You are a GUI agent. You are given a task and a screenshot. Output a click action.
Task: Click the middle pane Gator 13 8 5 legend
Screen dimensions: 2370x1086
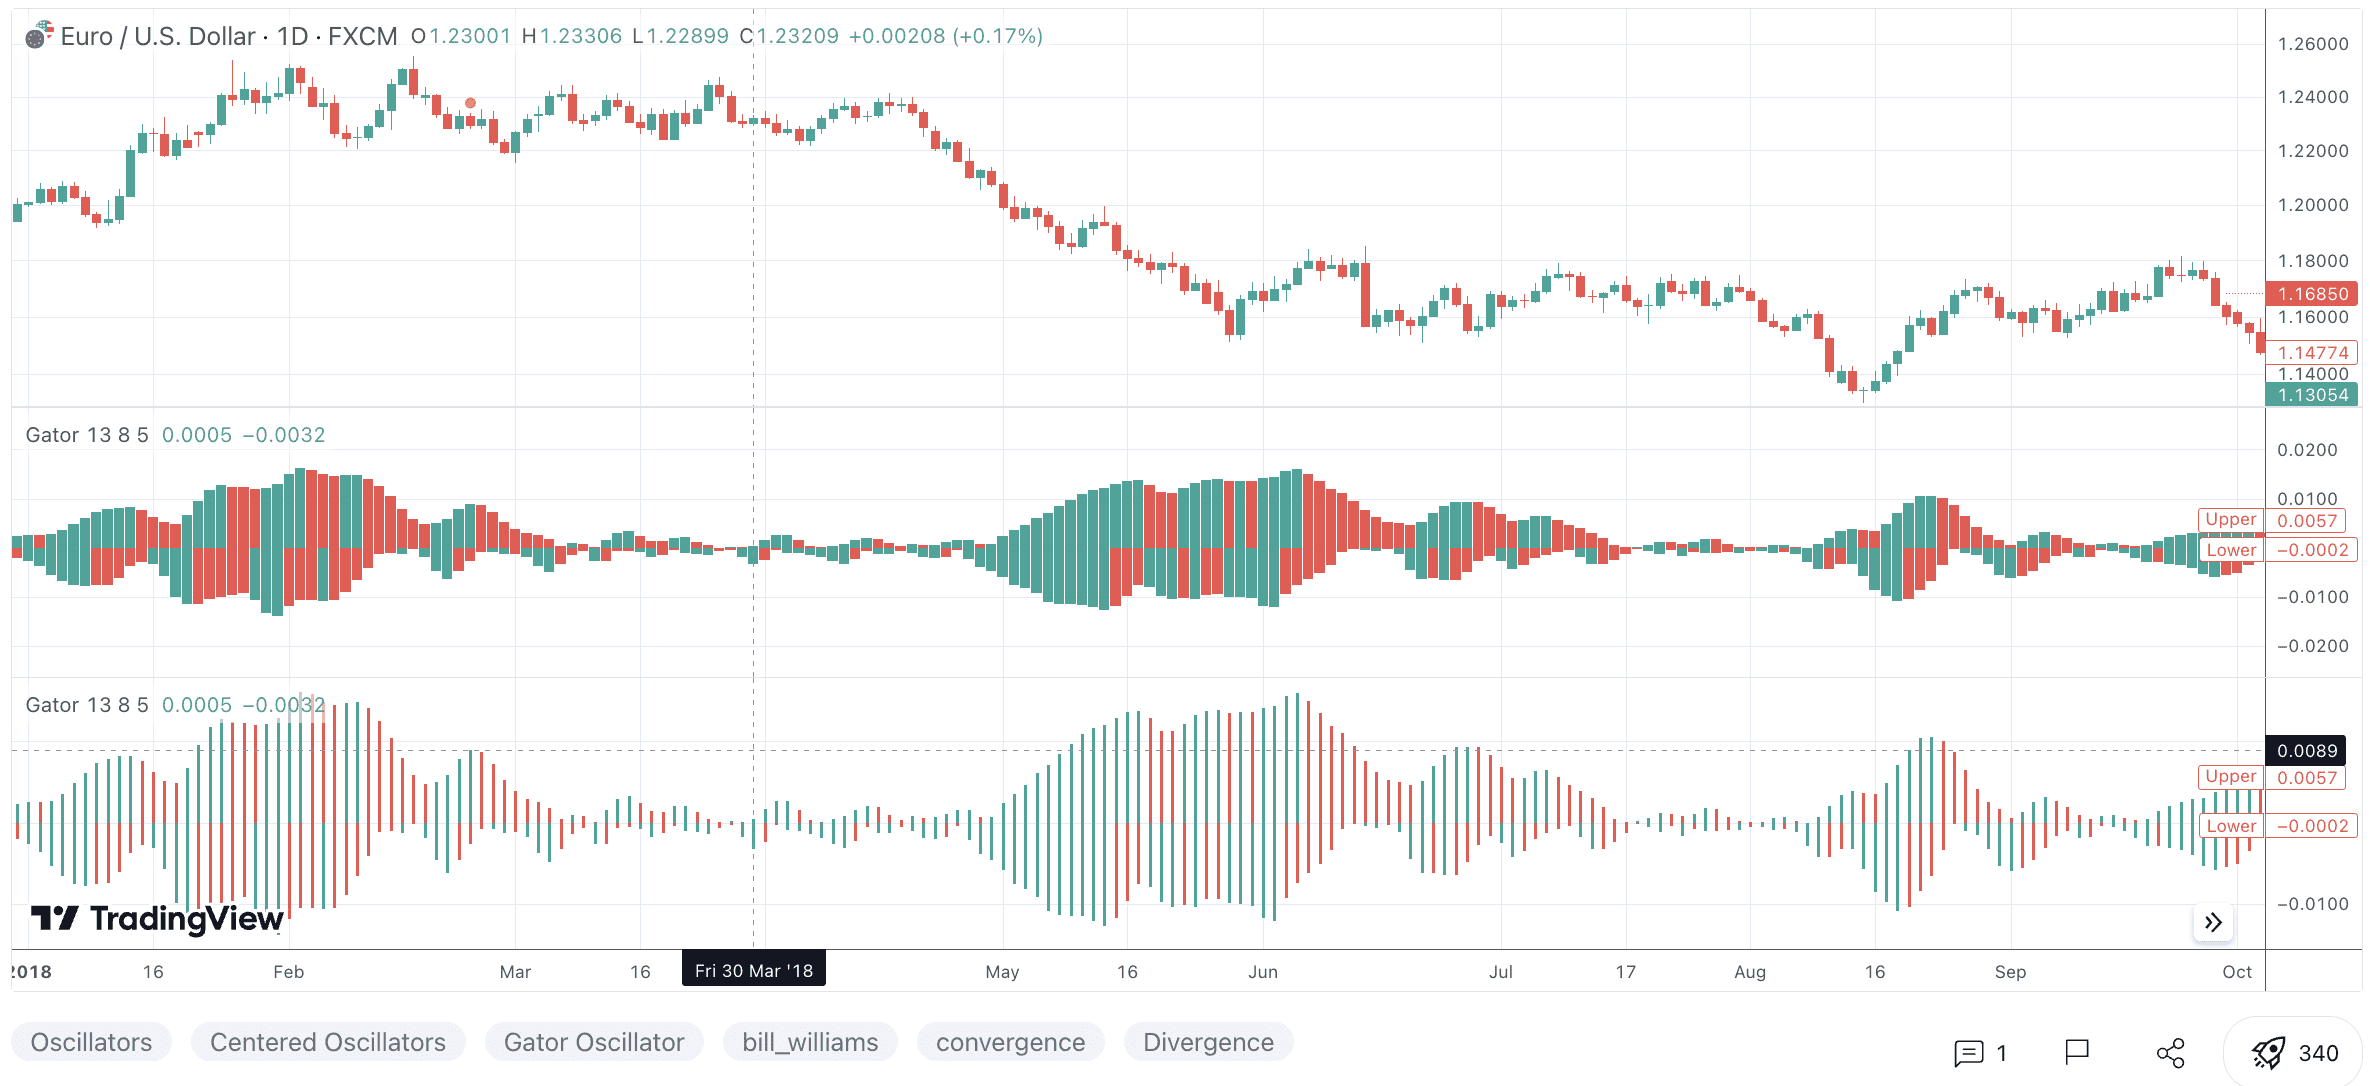(86, 435)
